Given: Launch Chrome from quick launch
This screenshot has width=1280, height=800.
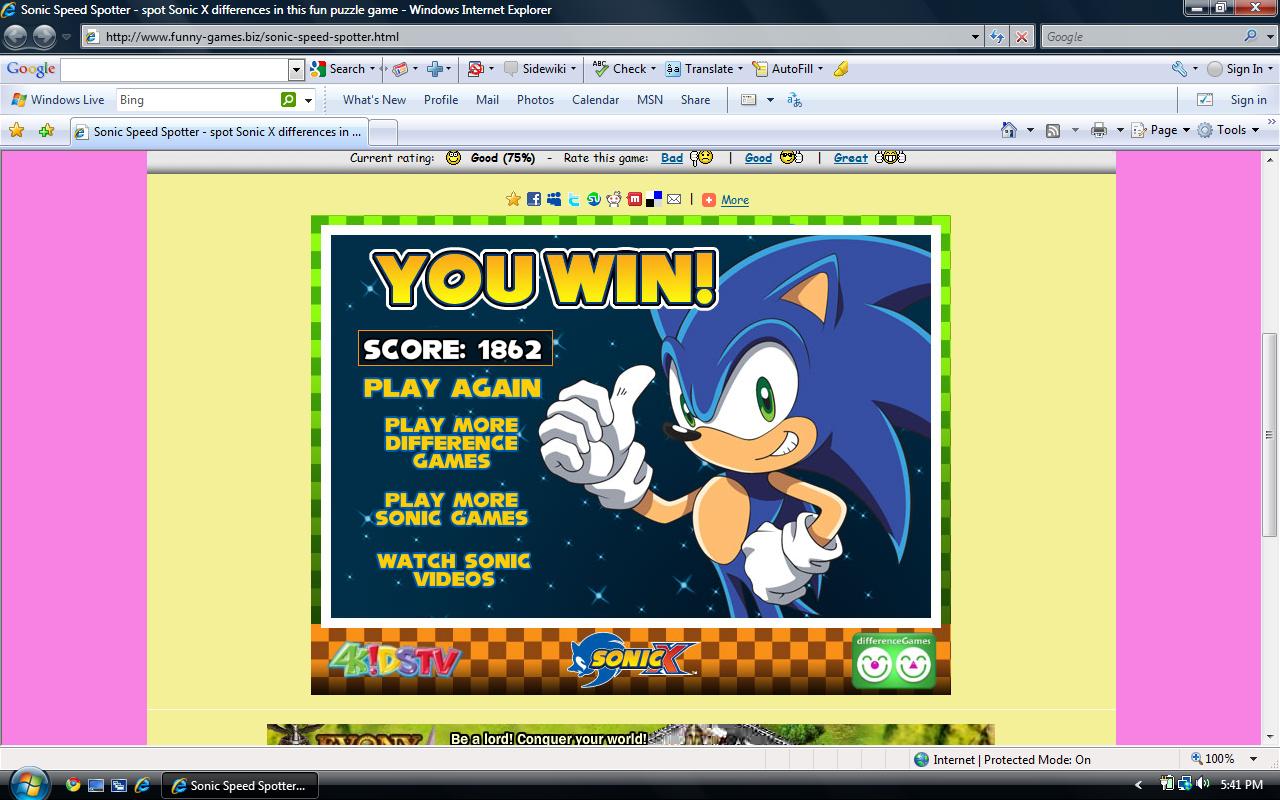Looking at the screenshot, I should coord(73,785).
